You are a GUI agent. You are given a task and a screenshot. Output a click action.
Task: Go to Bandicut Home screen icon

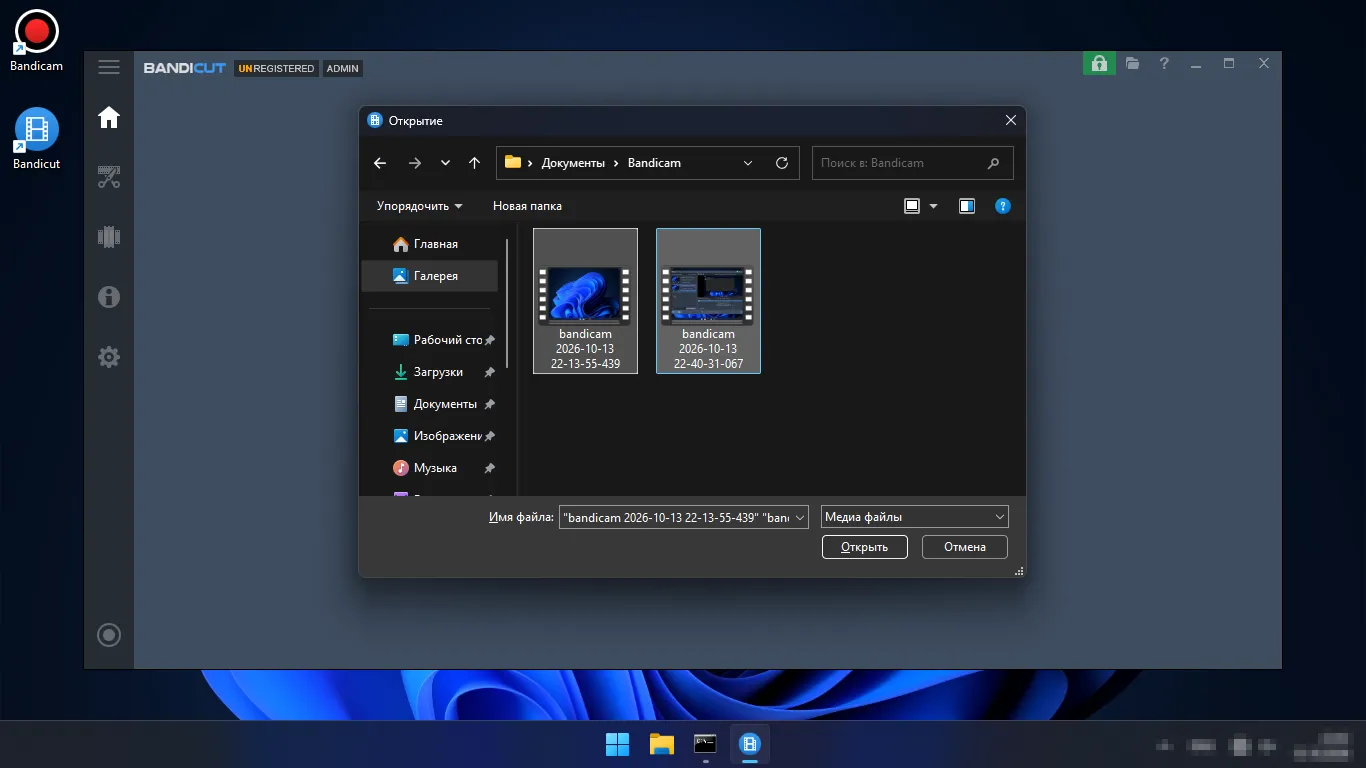coord(109,118)
